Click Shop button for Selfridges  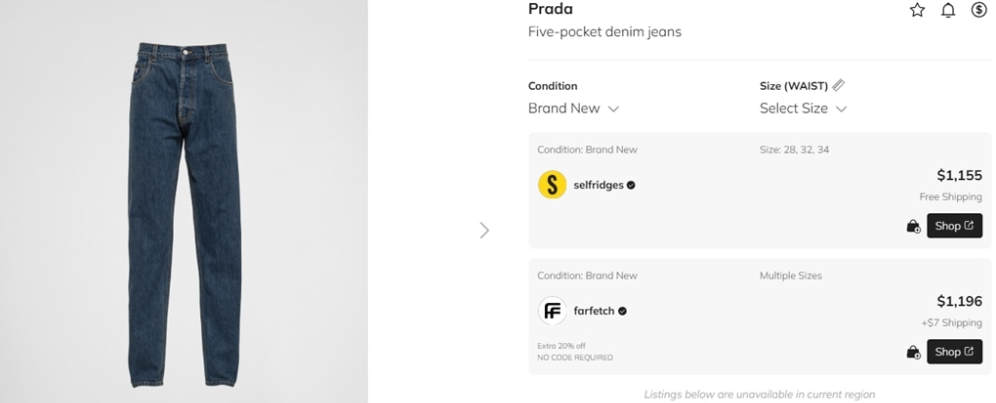point(954,226)
